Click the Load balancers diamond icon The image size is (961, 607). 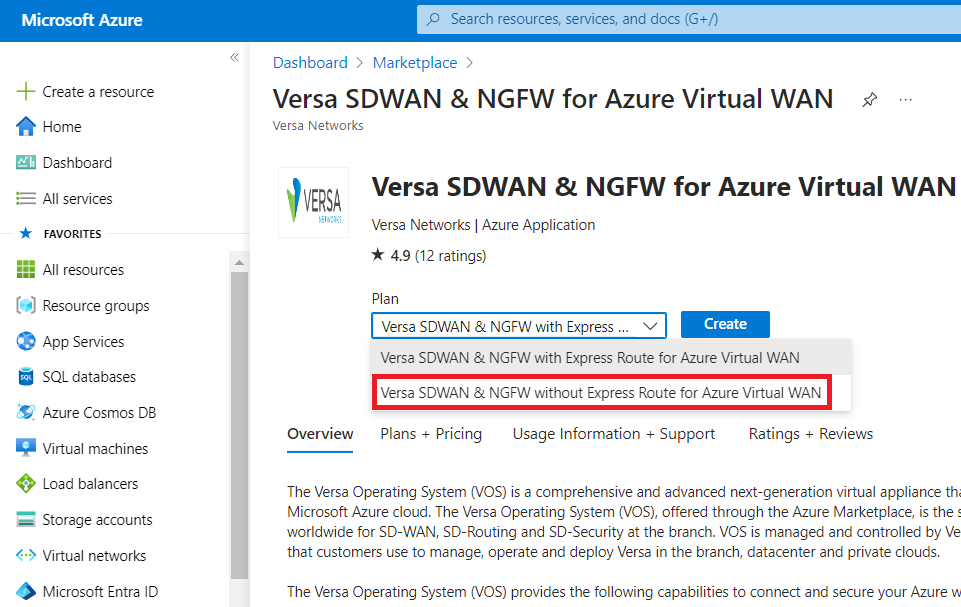pos(26,484)
